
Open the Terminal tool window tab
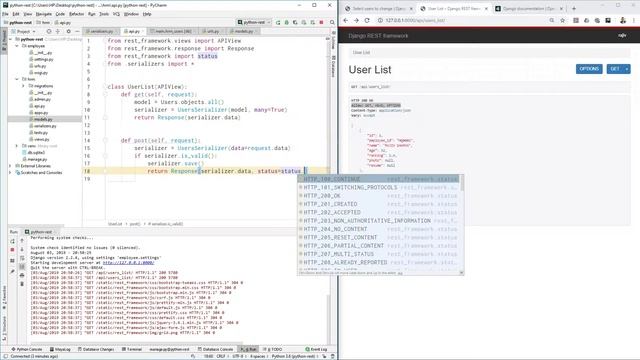tap(132, 349)
